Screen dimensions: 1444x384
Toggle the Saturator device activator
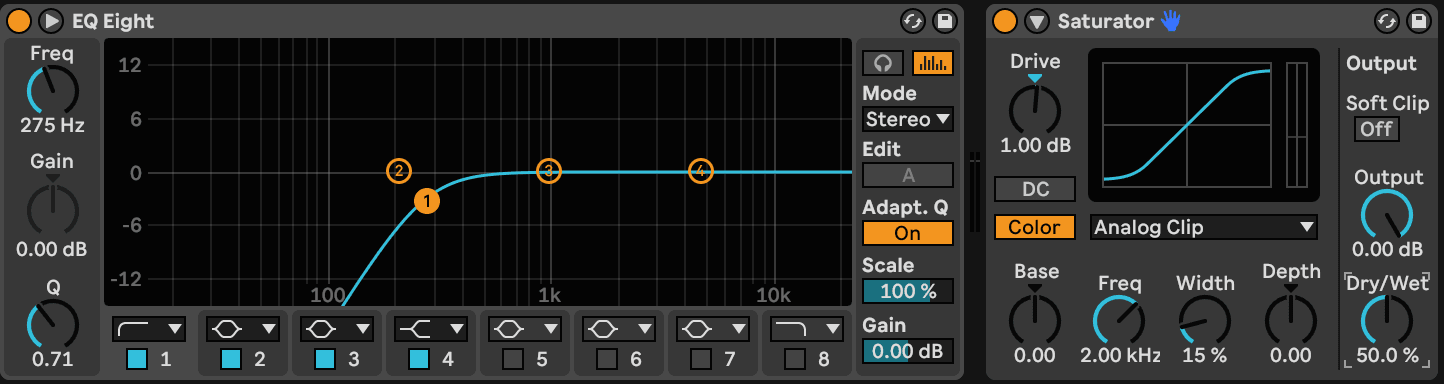1005,20
